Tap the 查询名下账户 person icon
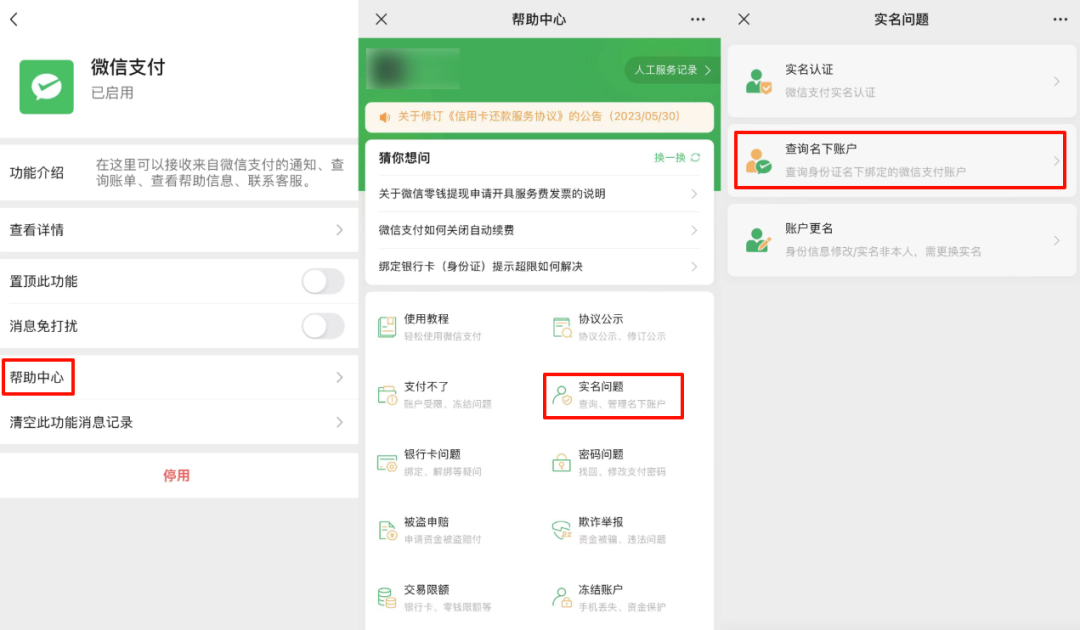The image size is (1080, 630). coord(758,161)
